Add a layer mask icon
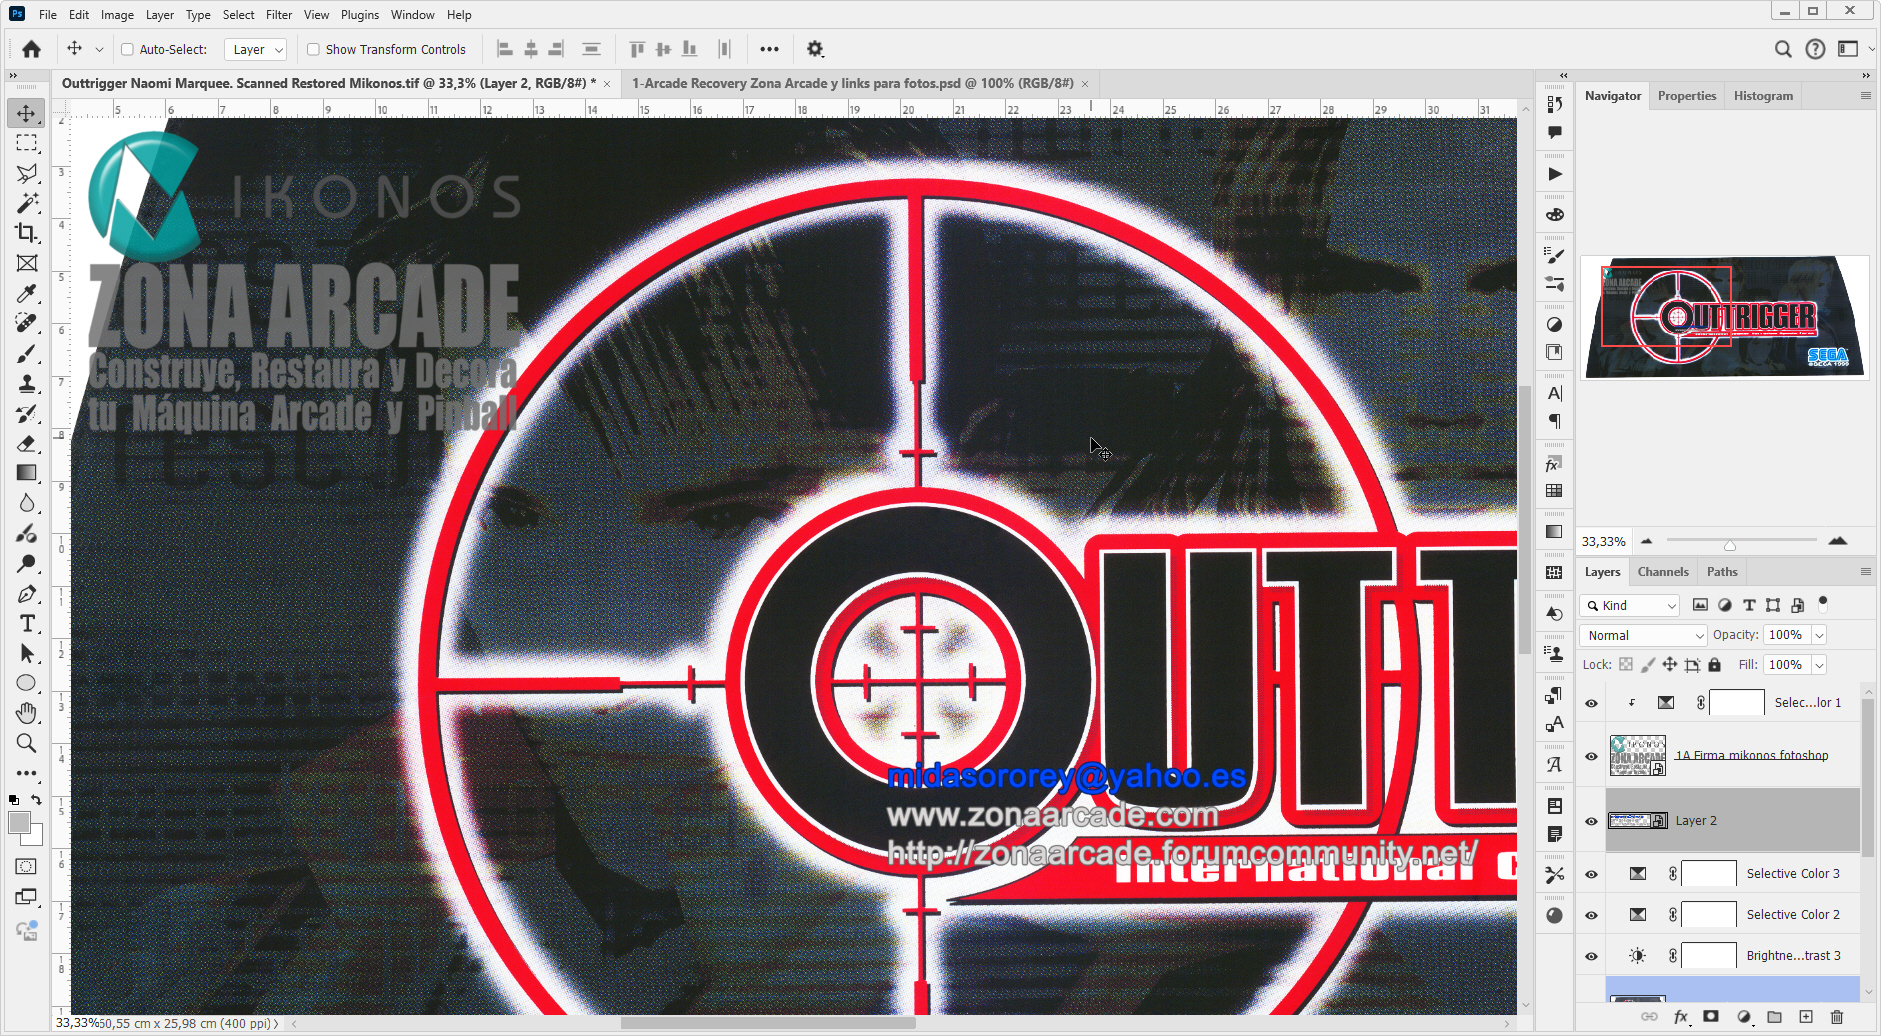1881x1036 pixels. (x=1711, y=1017)
